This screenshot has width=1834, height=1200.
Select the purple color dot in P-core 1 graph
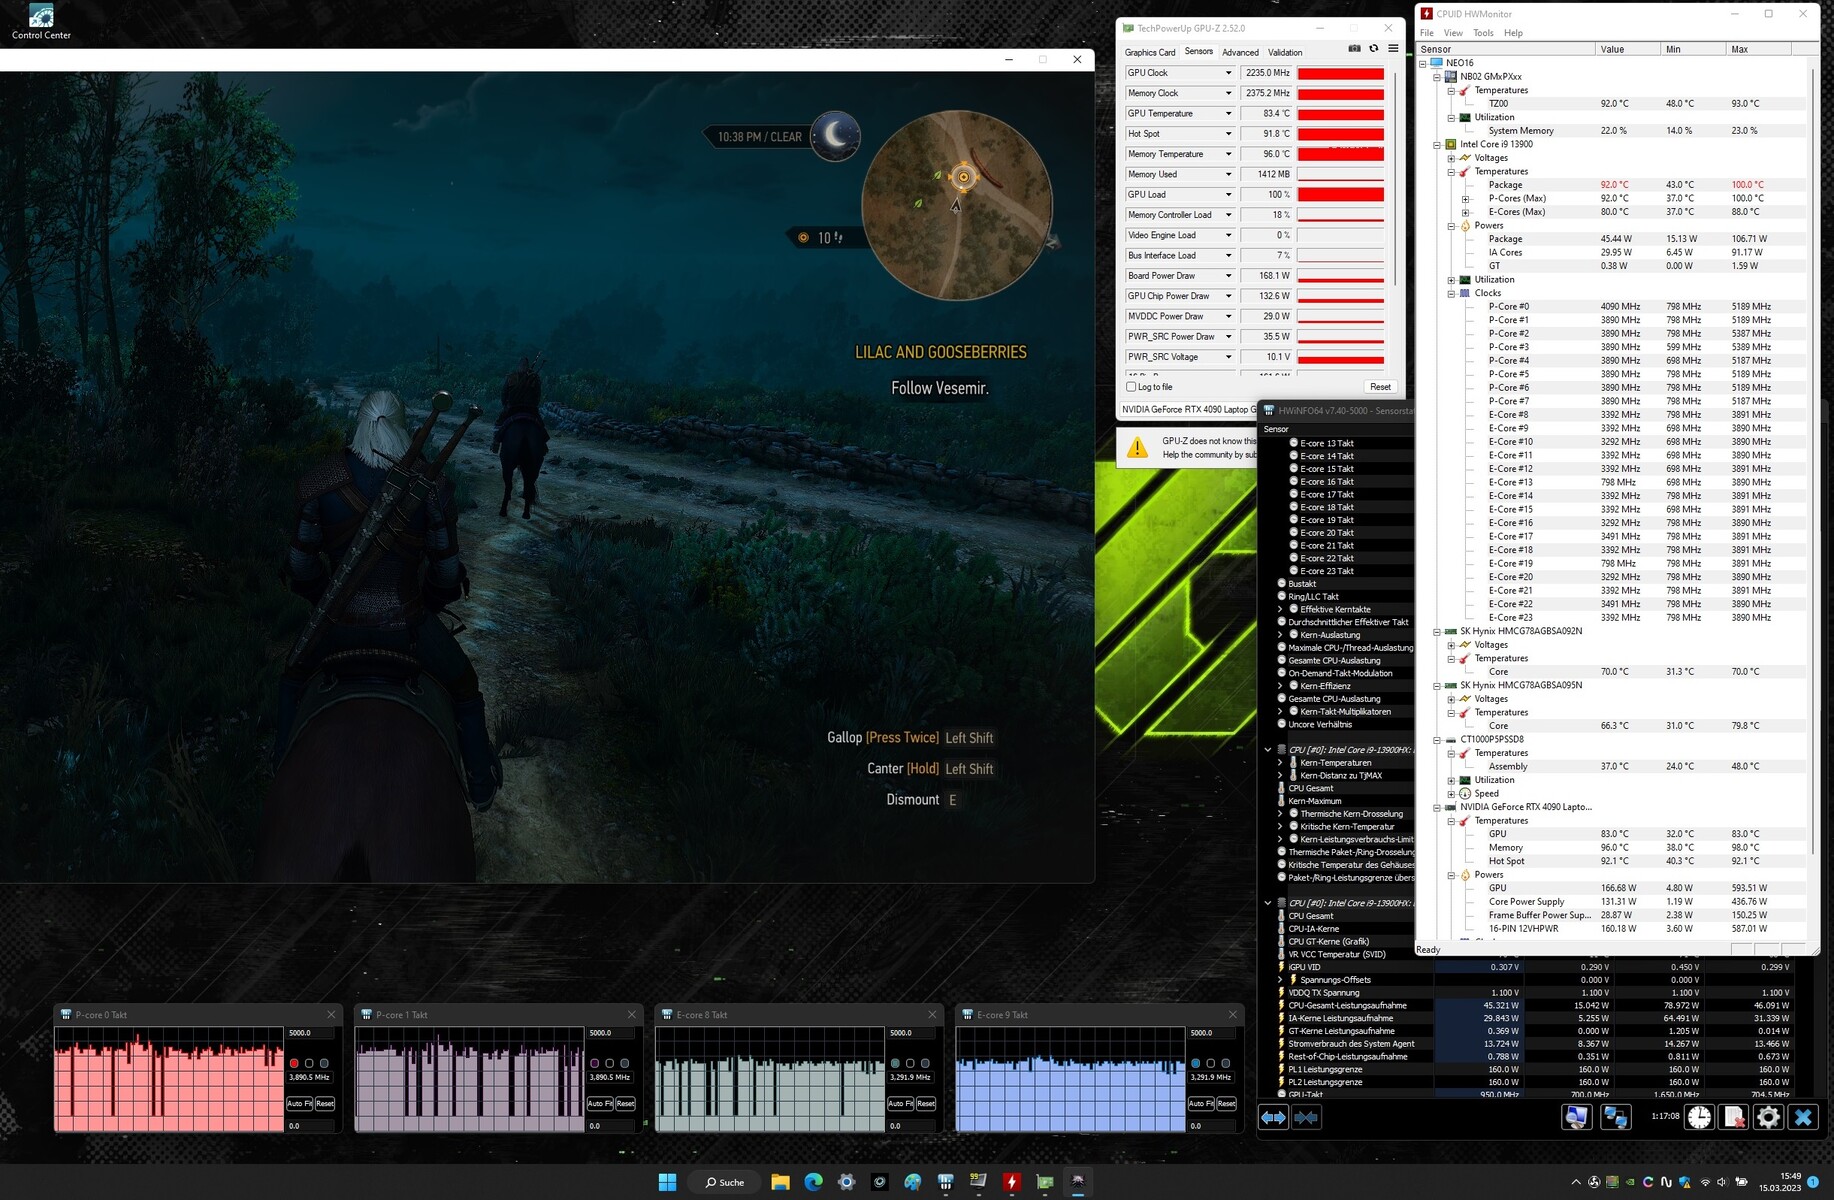coord(595,1063)
